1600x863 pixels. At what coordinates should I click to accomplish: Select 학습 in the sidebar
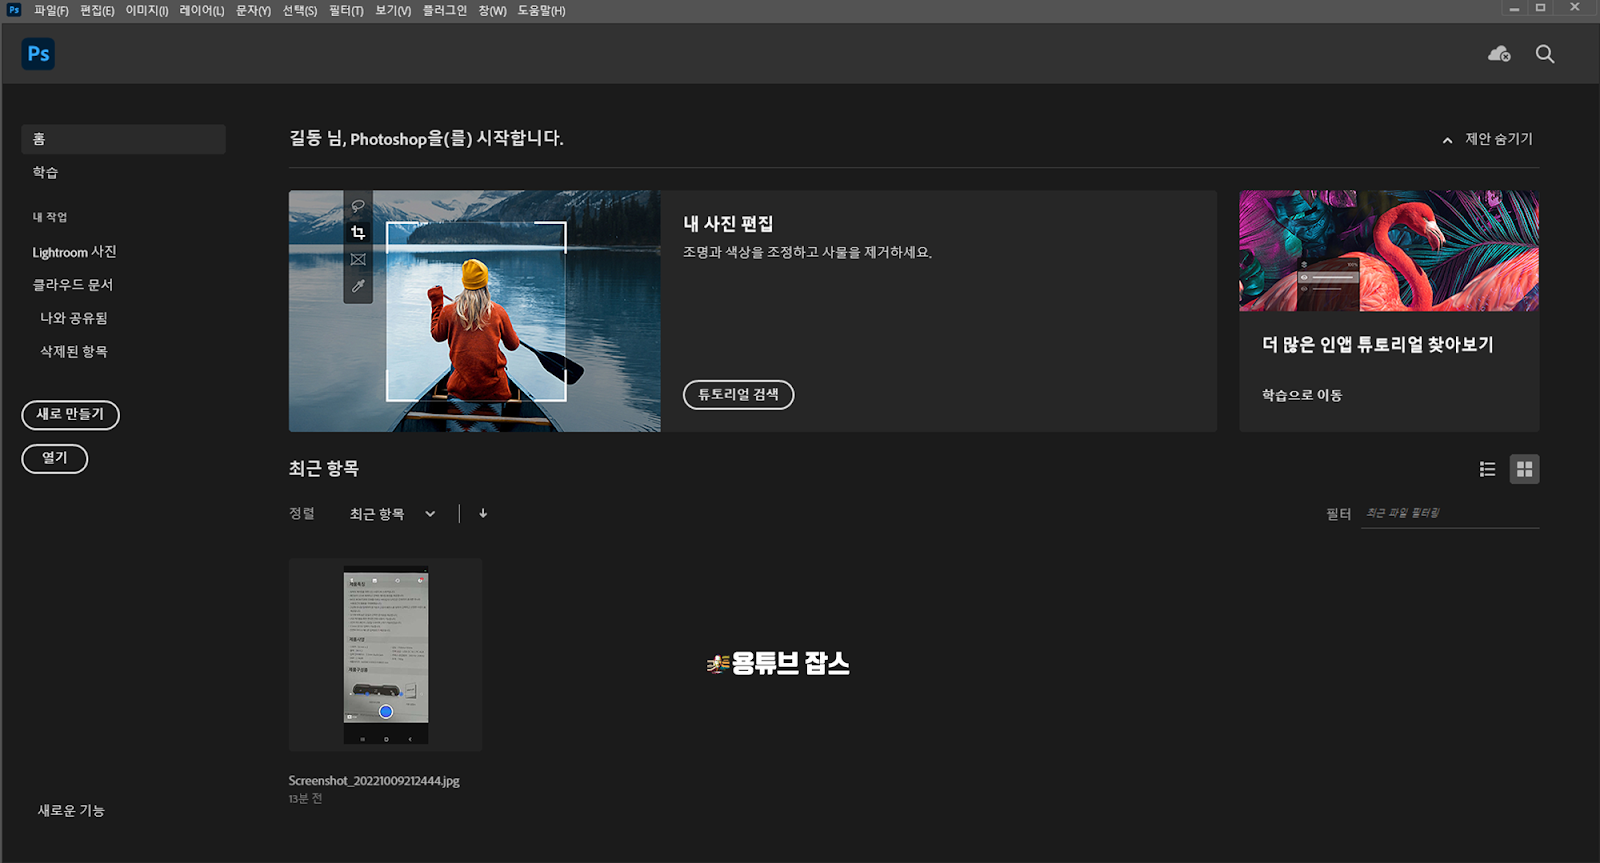pyautogui.click(x=45, y=172)
